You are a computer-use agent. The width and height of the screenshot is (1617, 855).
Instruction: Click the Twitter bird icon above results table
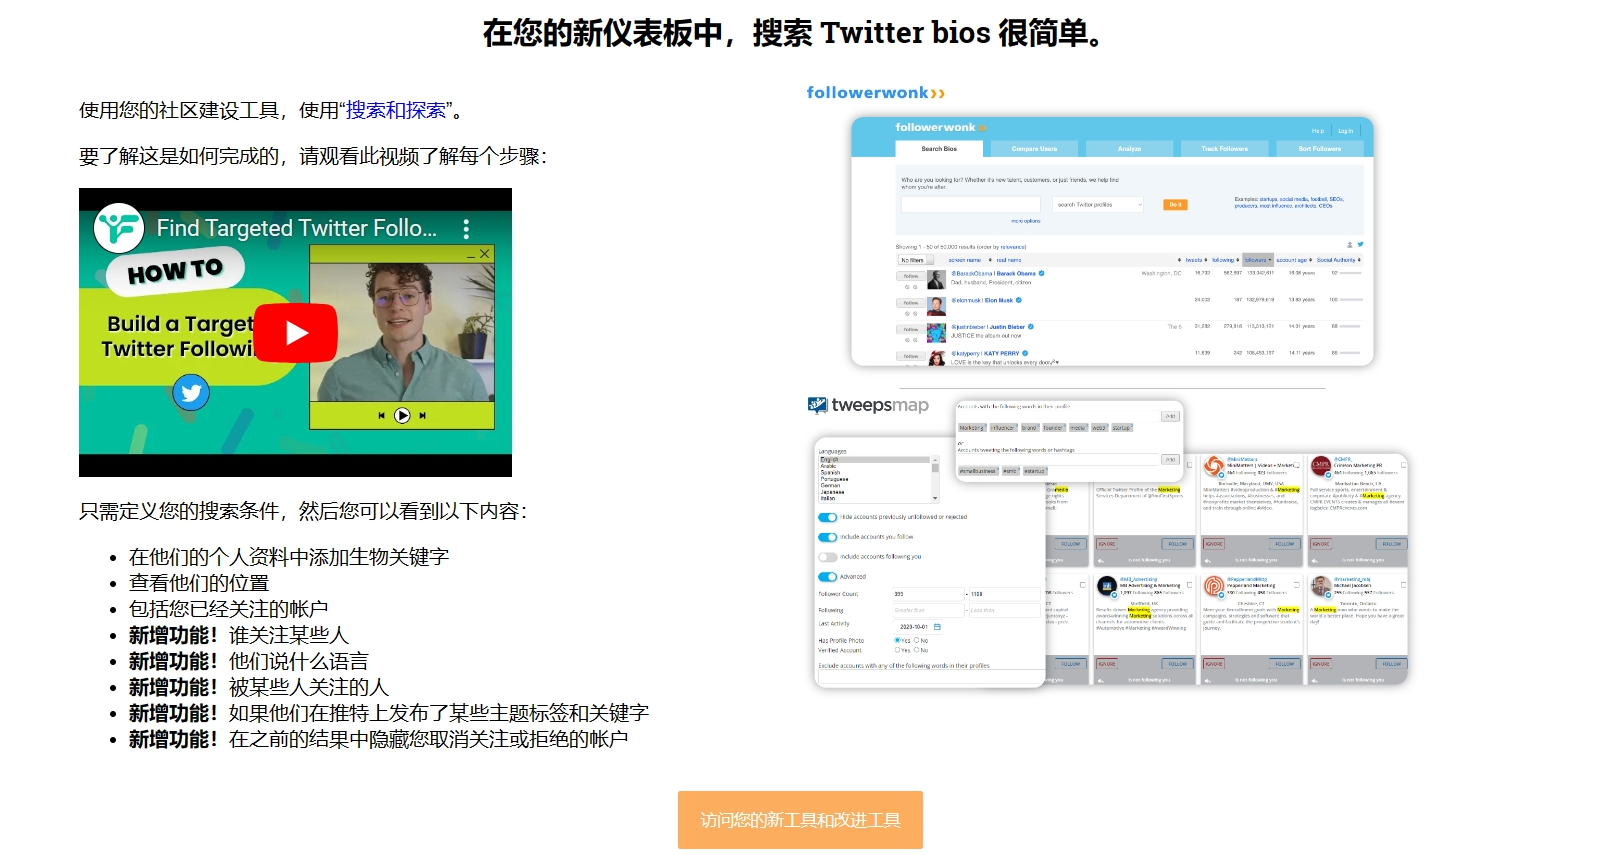[1360, 244]
